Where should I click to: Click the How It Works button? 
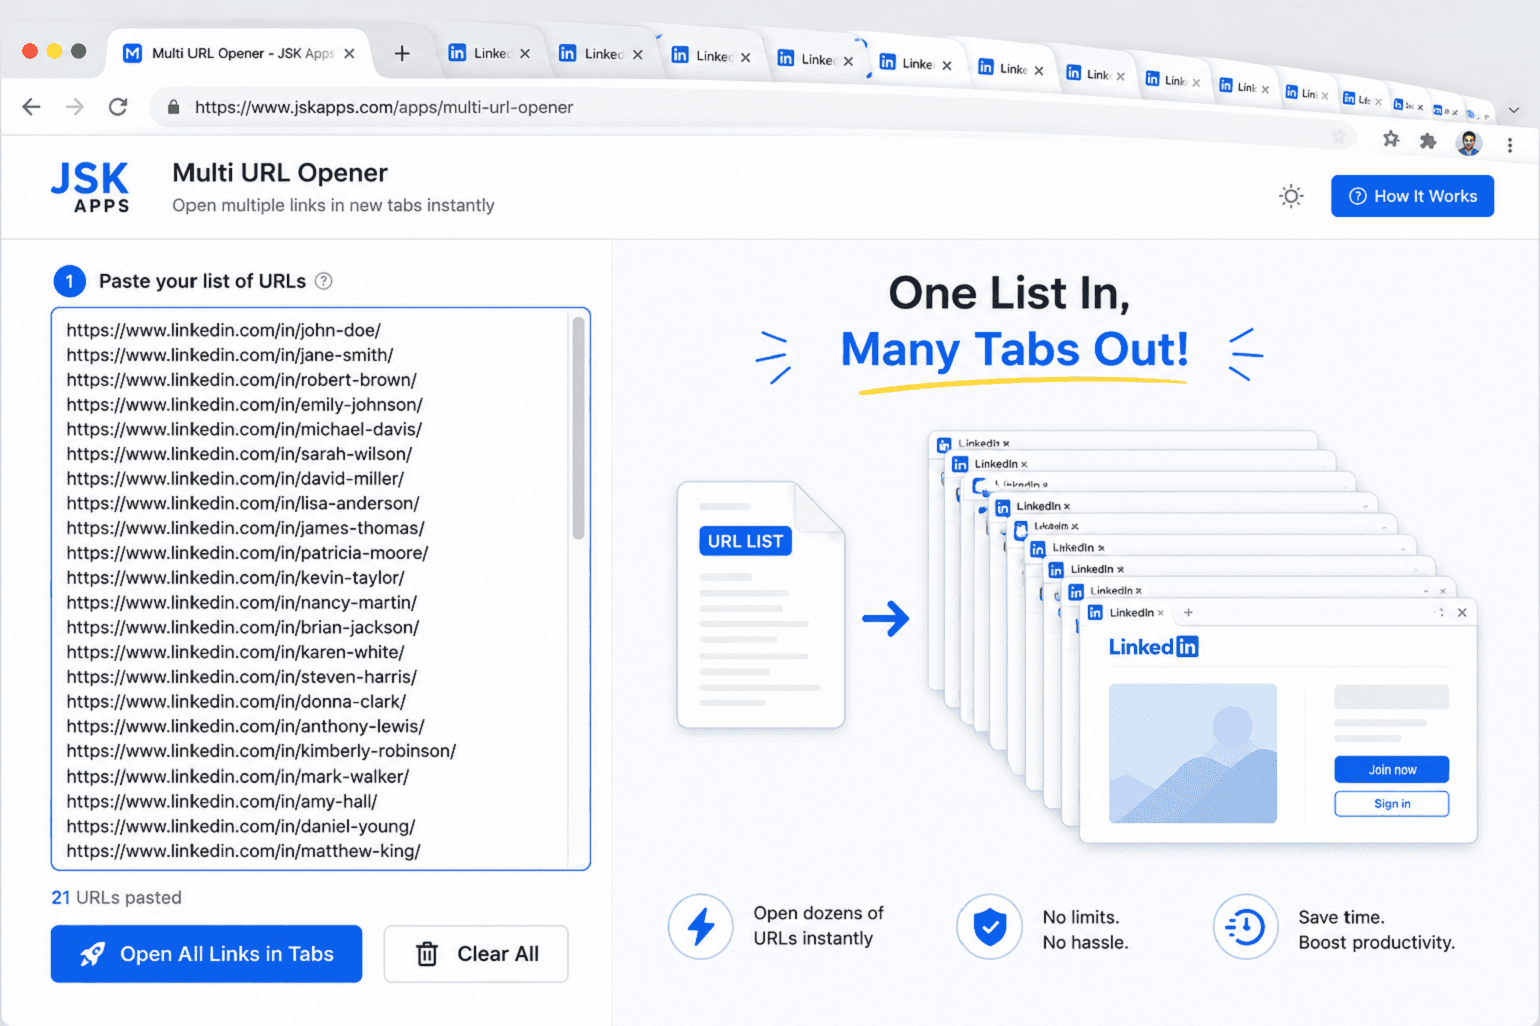tap(1412, 196)
